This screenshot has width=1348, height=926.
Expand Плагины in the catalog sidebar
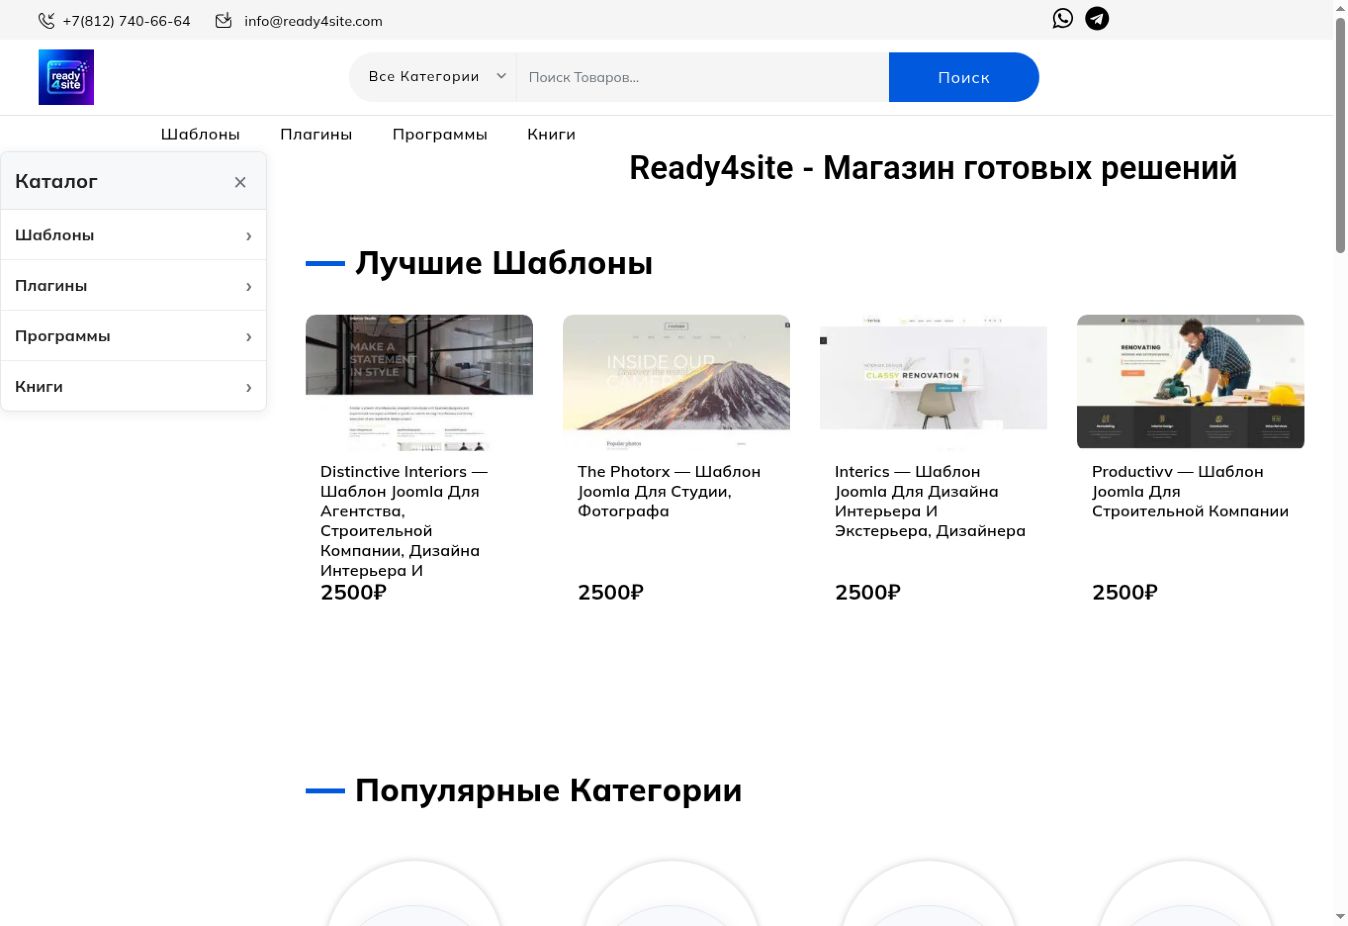coord(134,286)
